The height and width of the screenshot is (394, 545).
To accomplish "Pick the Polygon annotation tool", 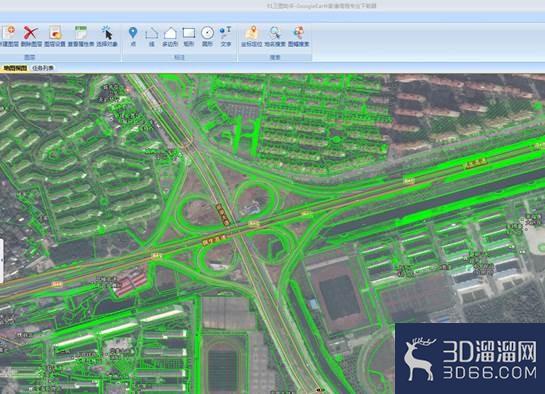I will (x=170, y=36).
